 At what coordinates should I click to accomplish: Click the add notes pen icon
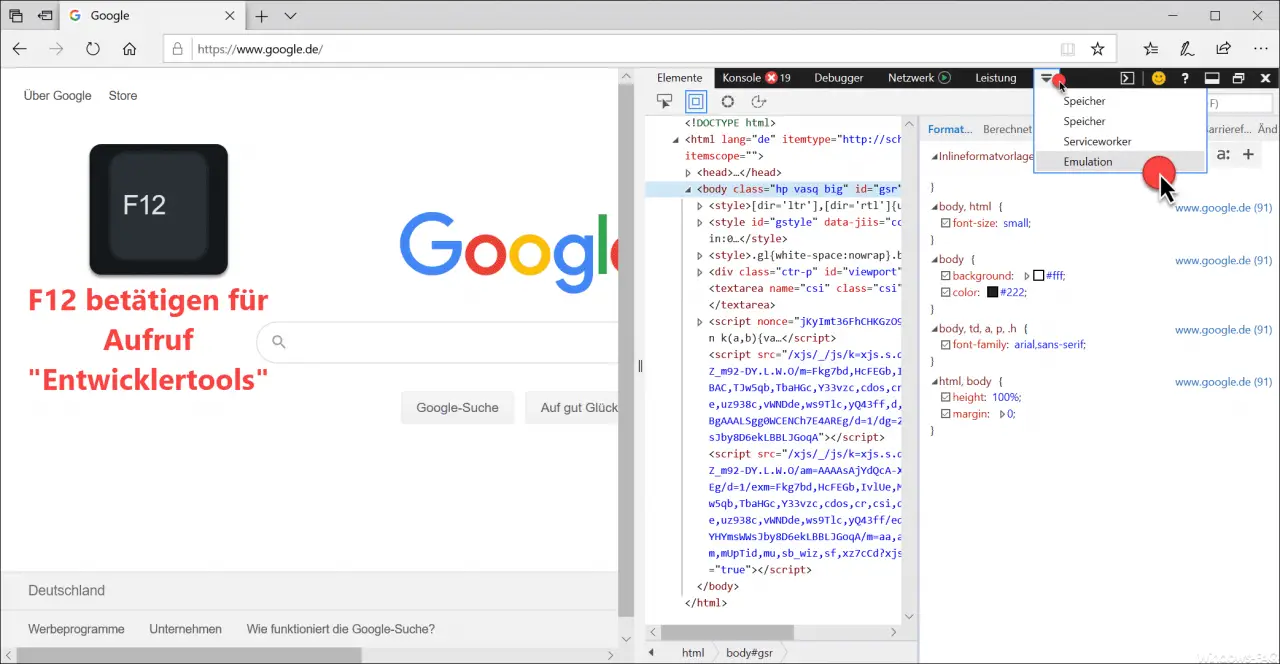1187,49
